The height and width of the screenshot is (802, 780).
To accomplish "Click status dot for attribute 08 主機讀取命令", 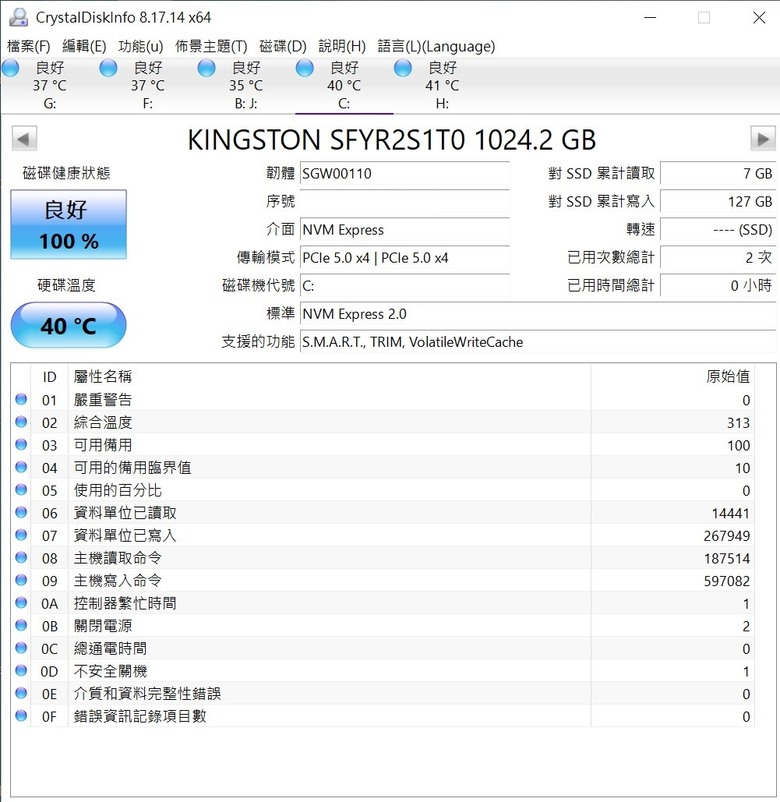I will (21, 557).
